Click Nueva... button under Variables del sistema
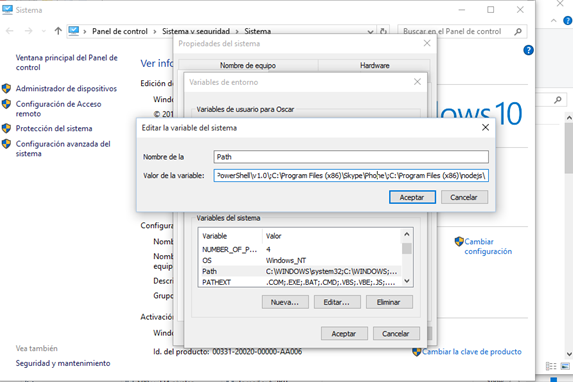The image size is (573, 382). click(285, 302)
